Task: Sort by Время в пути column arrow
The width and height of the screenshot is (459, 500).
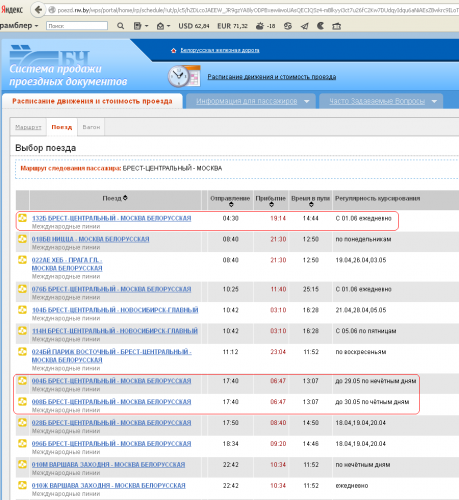Action: [311, 205]
